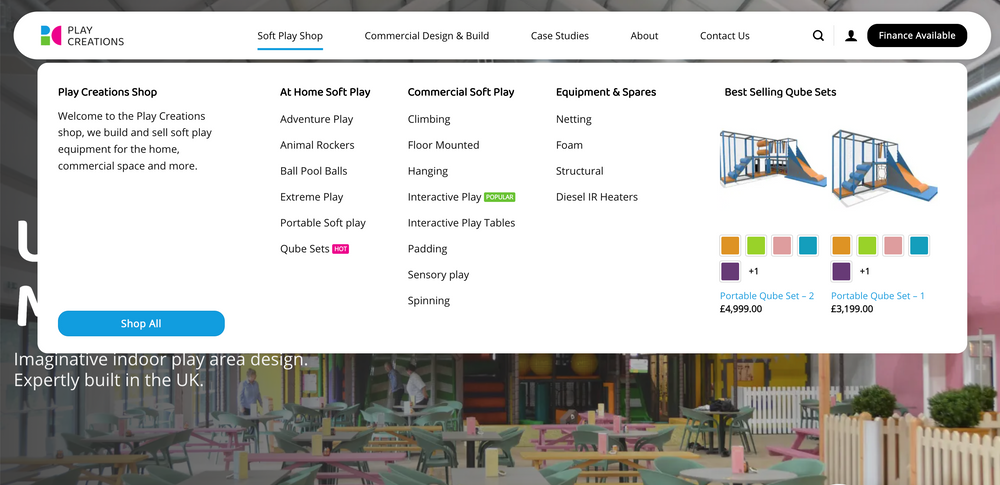
Task: Pick pink swatch for Portable Qube Set – 1
Action: coord(893,246)
